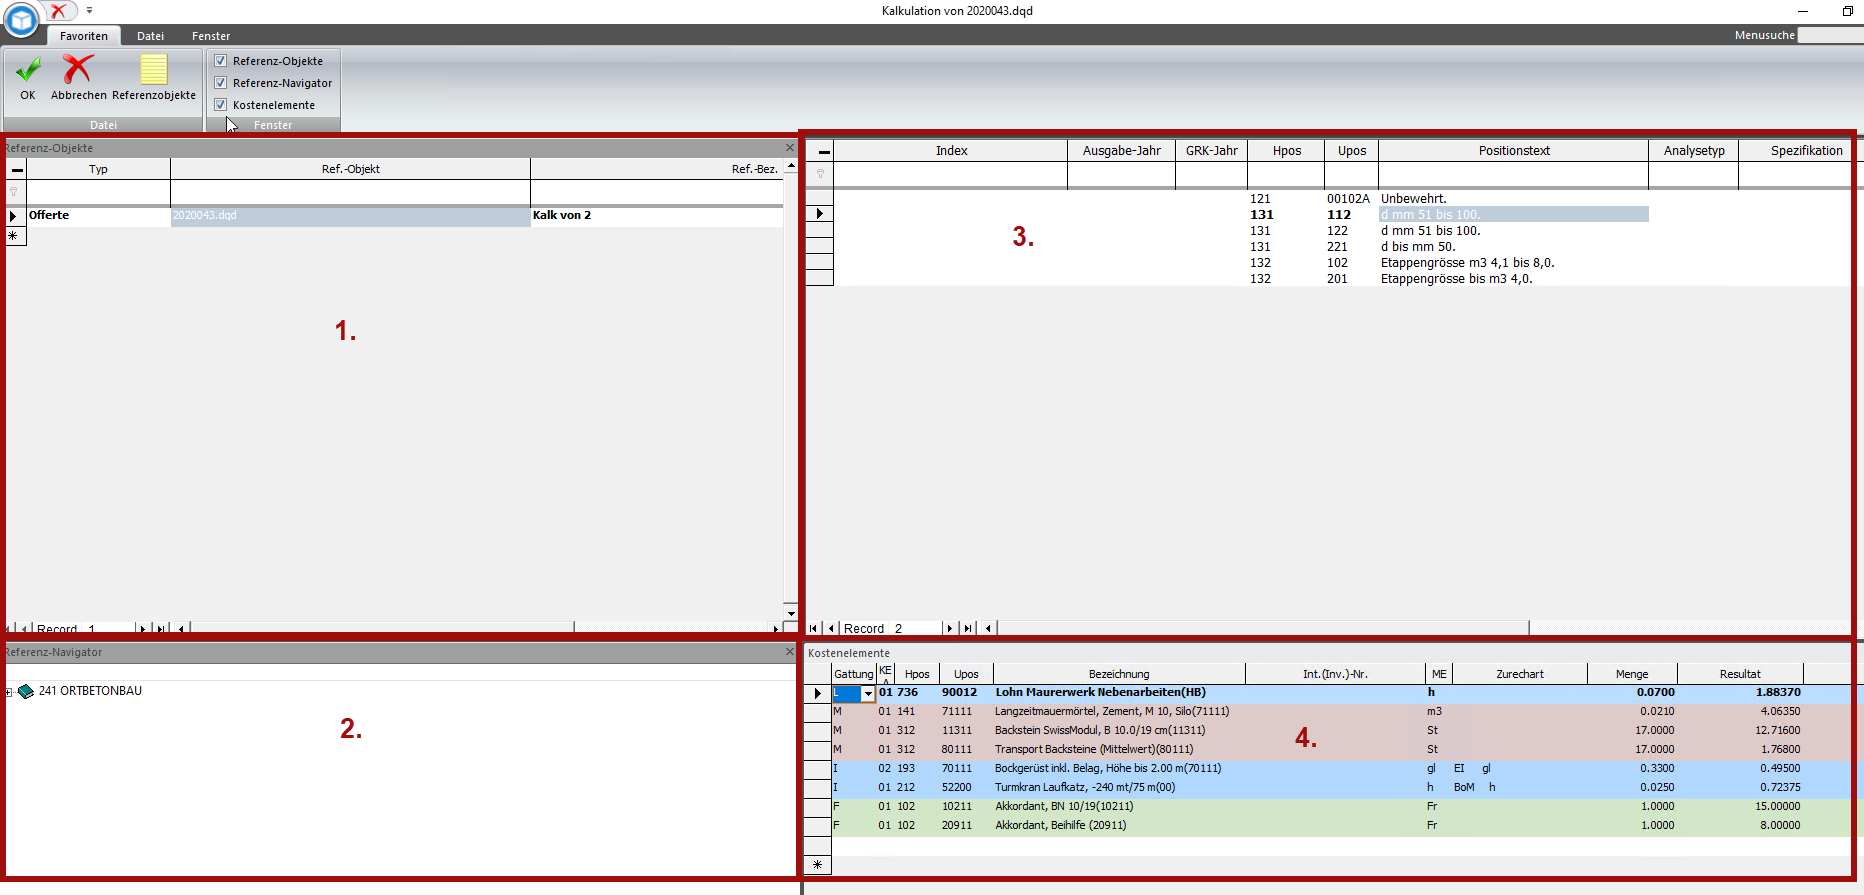Click the Bezeichnung column header
1864x895 pixels.
coord(1118,674)
